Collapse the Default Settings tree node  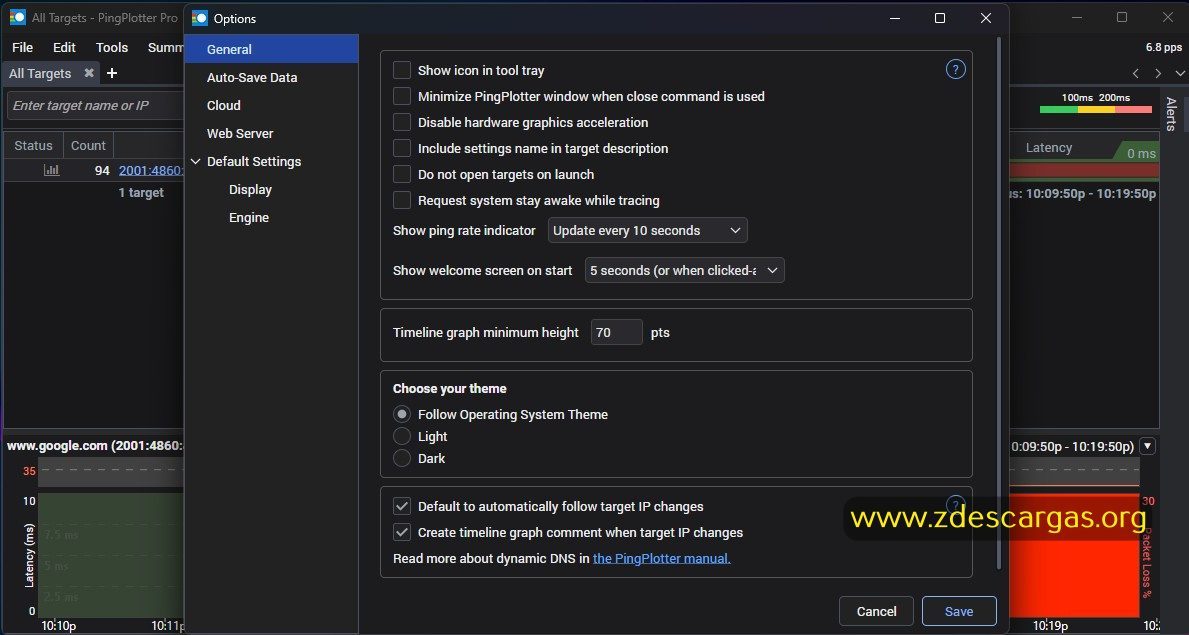(196, 161)
